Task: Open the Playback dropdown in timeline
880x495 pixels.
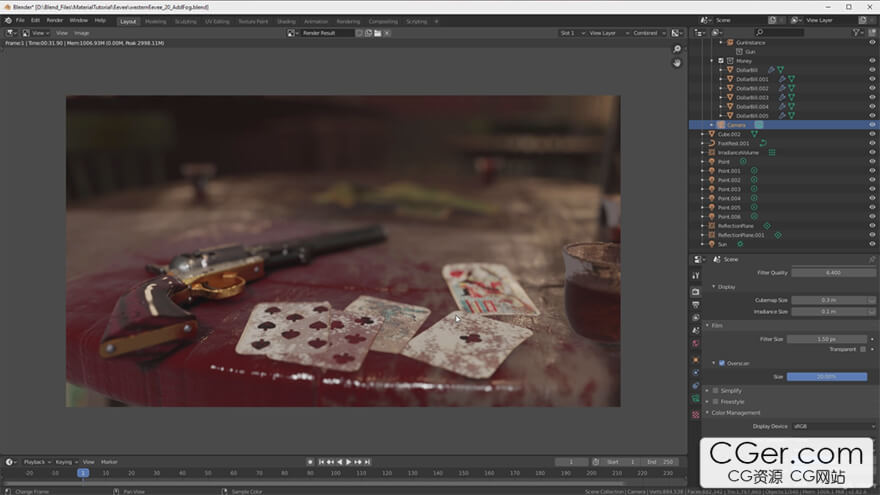Action: coord(37,462)
